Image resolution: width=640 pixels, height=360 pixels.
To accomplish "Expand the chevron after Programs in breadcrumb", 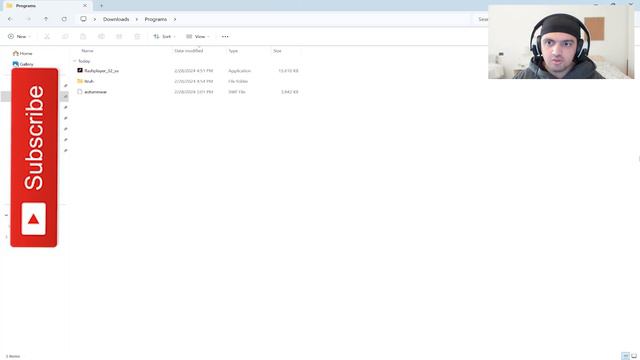I will pos(175,19).
